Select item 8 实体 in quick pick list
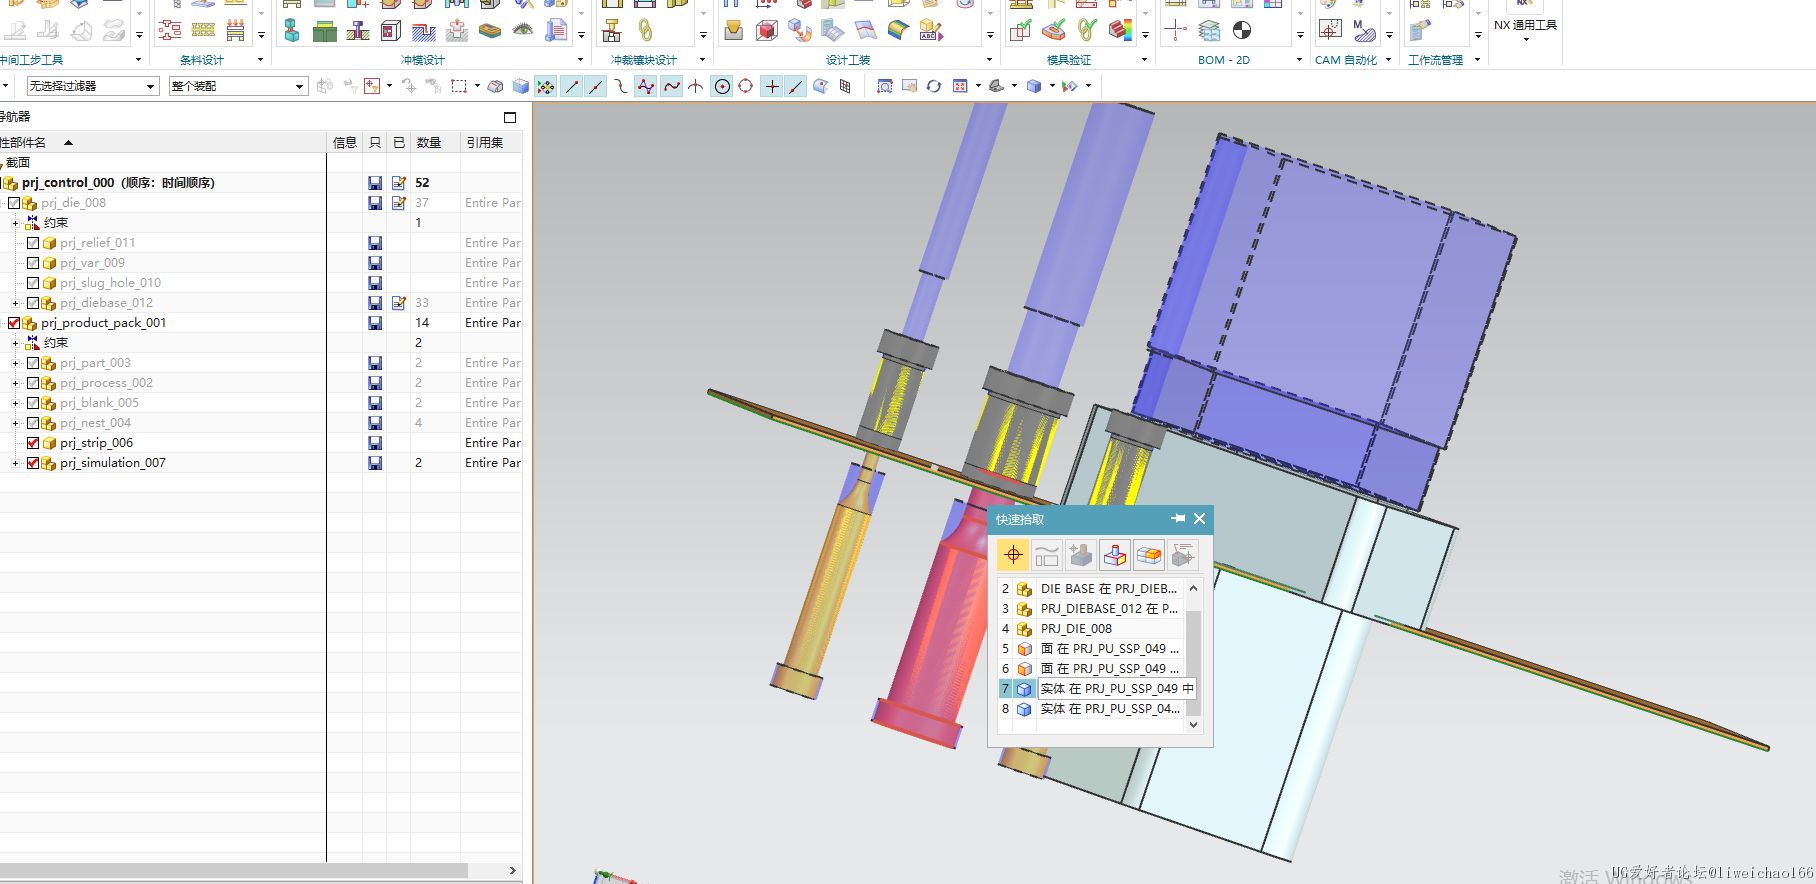Viewport: 1816px width, 884px height. tap(1091, 709)
